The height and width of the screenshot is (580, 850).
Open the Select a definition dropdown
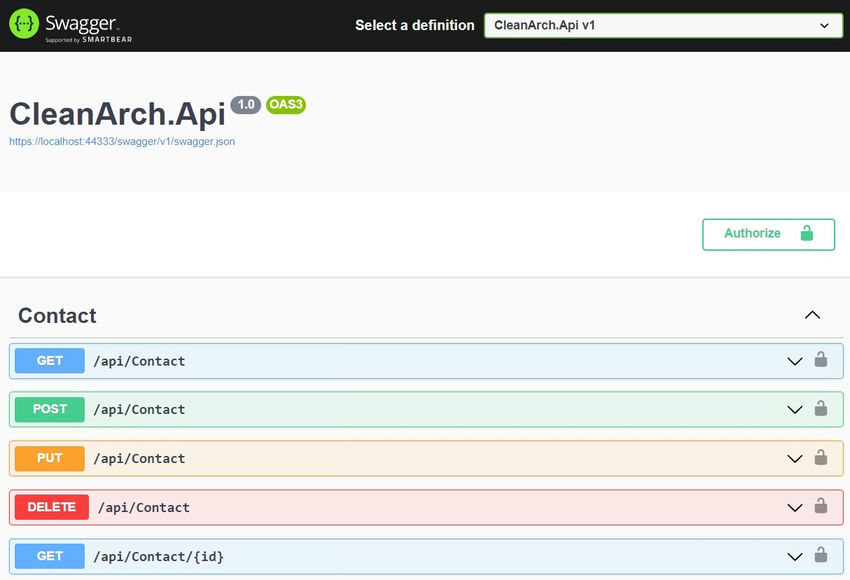tap(665, 25)
